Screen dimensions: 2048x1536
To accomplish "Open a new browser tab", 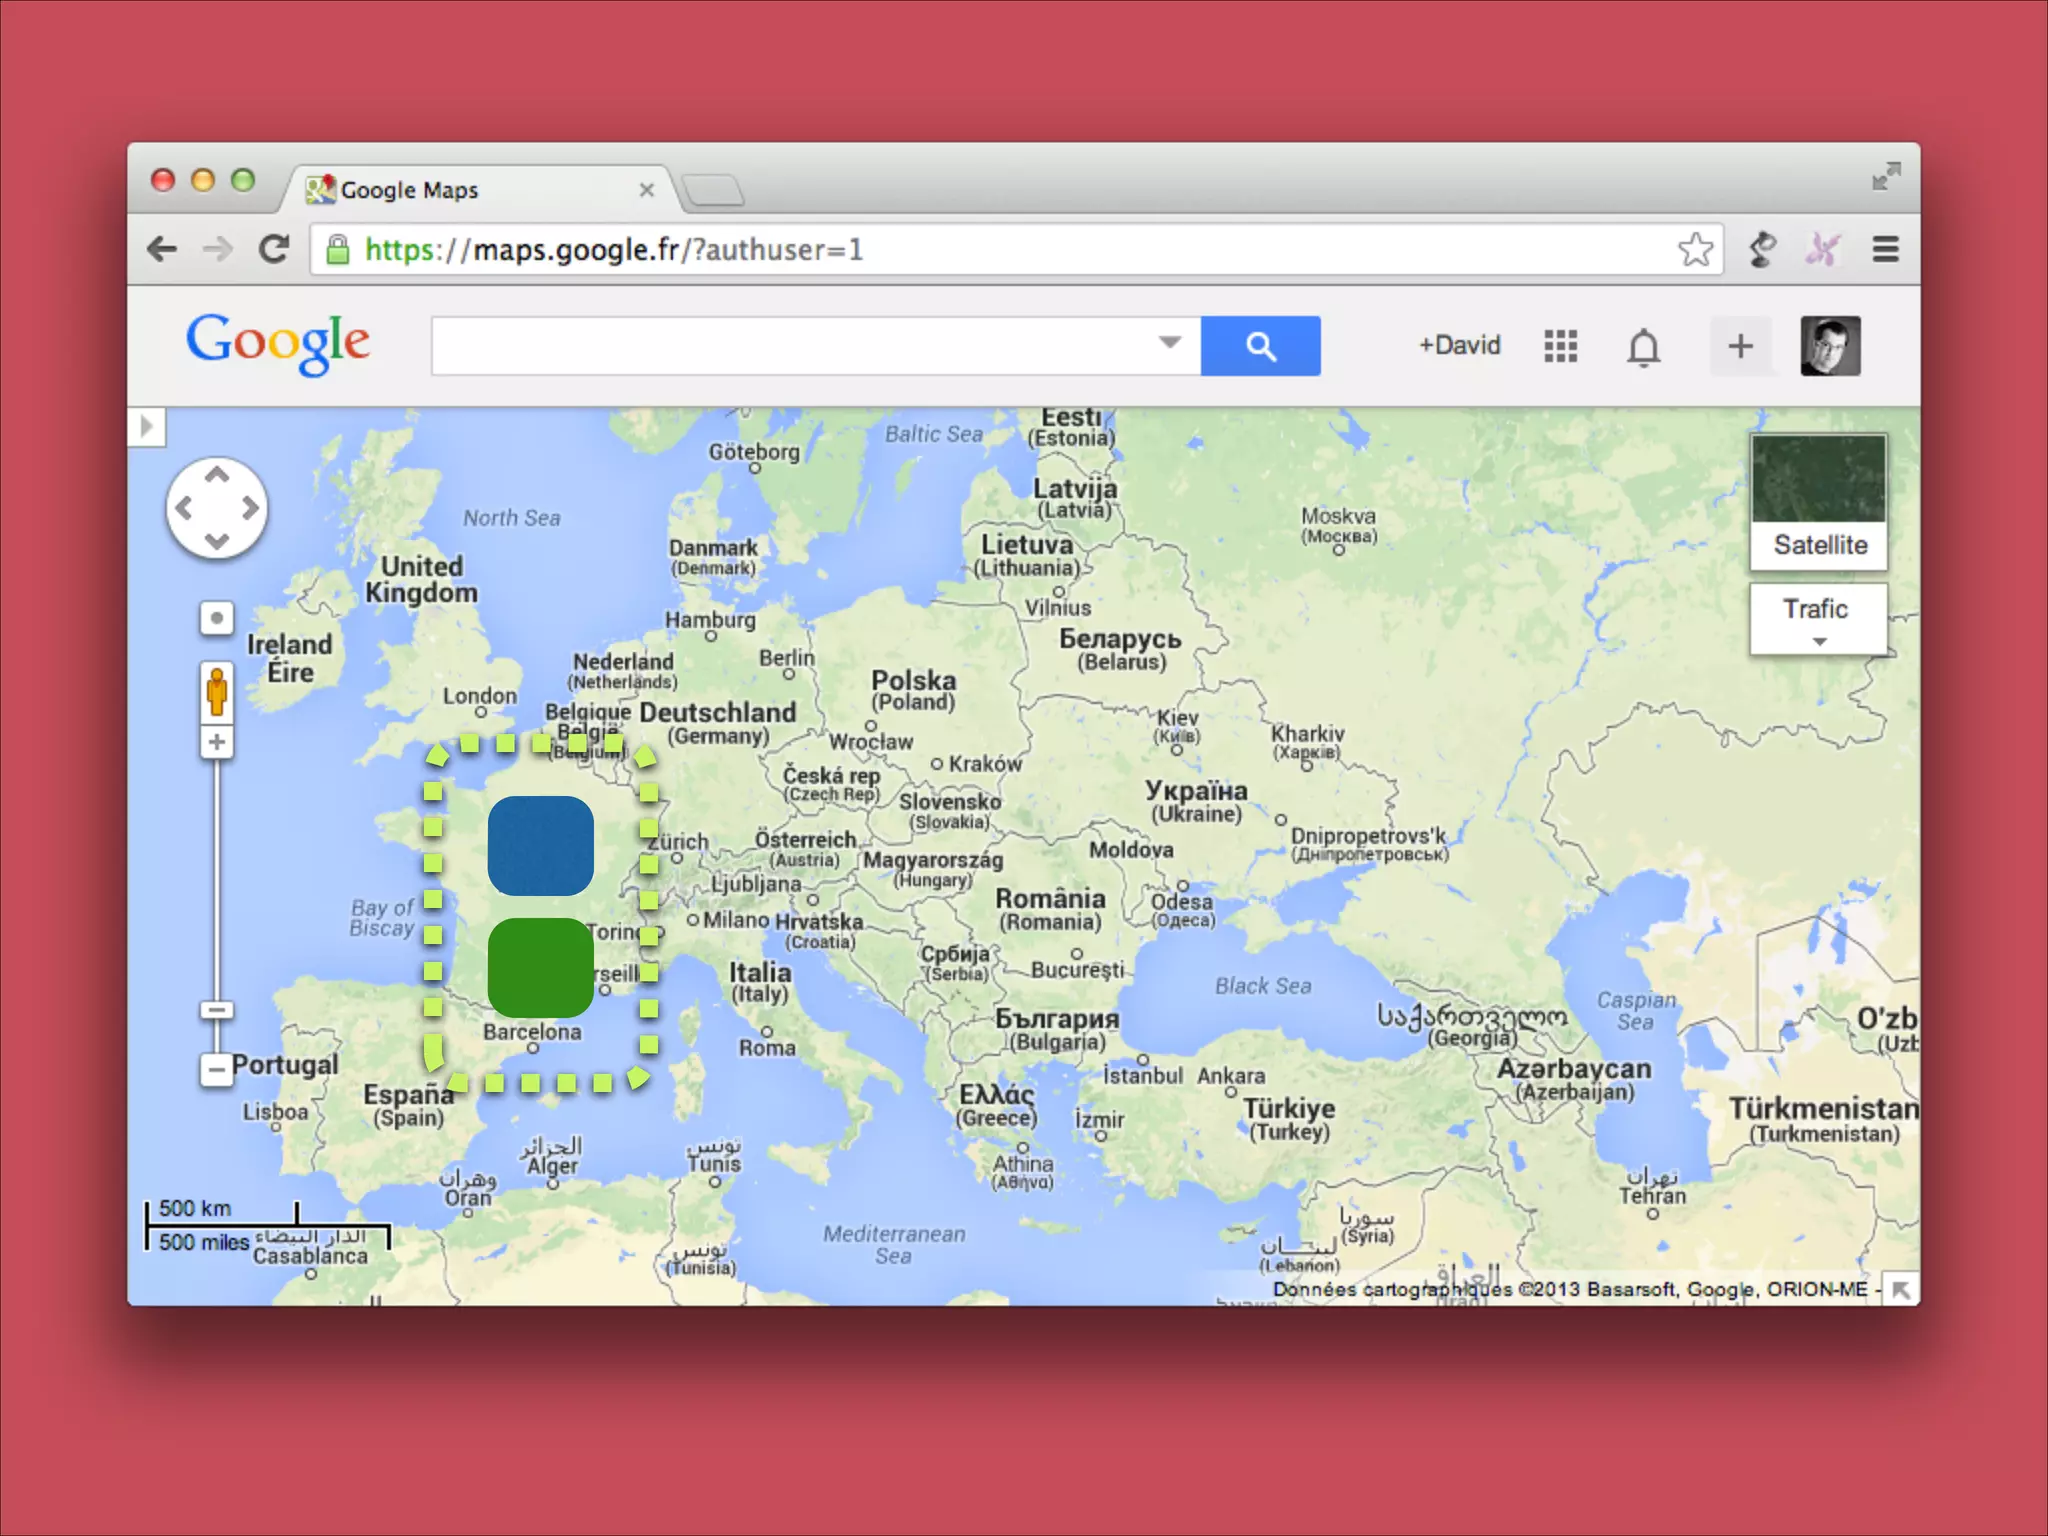I will pos(713,190).
